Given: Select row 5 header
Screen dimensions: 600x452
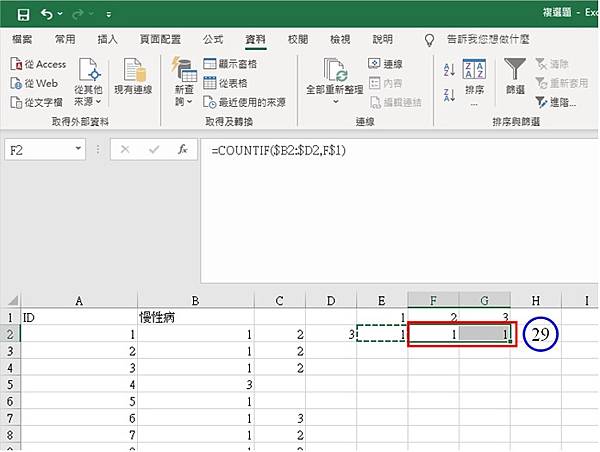Looking at the screenshot, I should pos(10,384).
